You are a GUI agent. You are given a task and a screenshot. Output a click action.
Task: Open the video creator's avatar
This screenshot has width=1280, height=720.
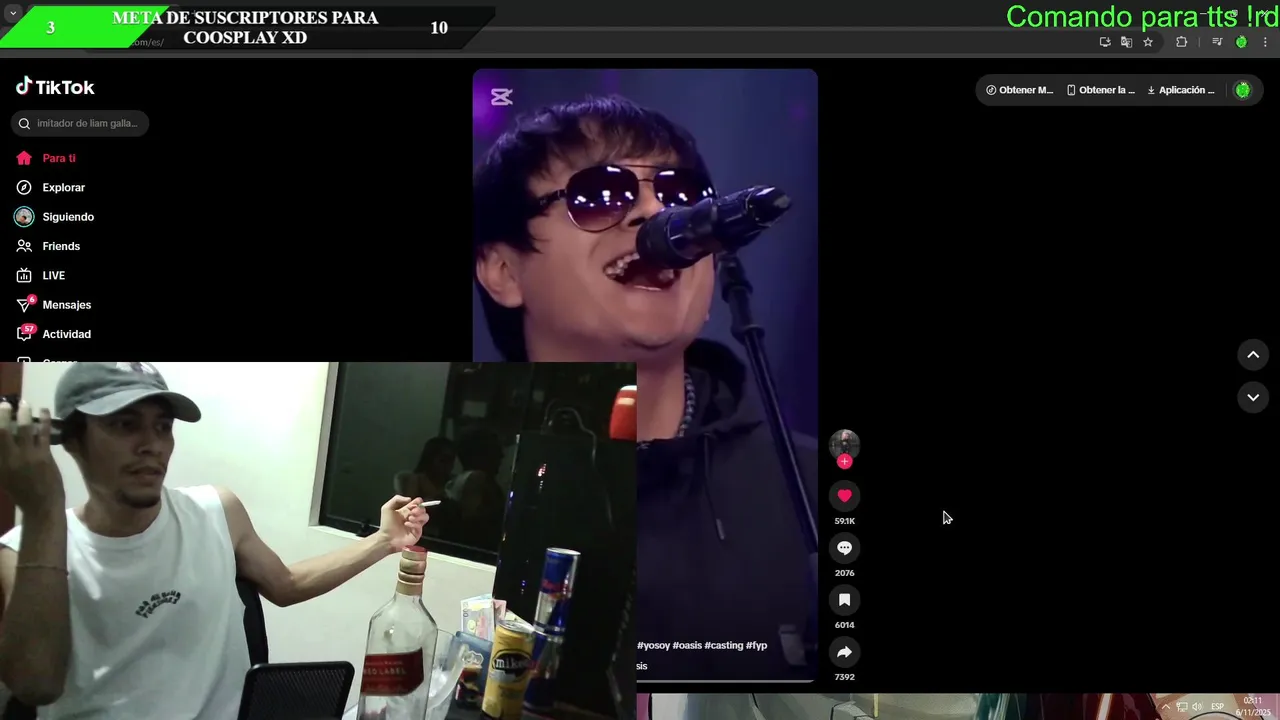click(844, 444)
